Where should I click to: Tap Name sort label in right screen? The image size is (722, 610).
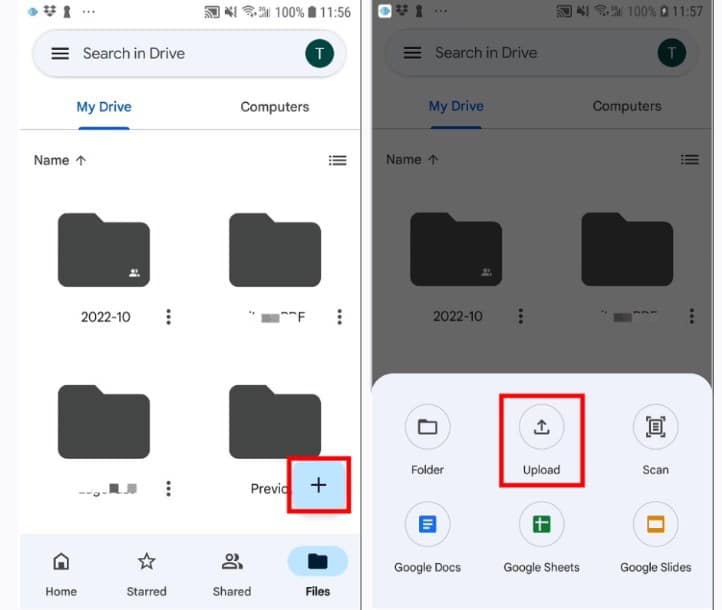412,159
